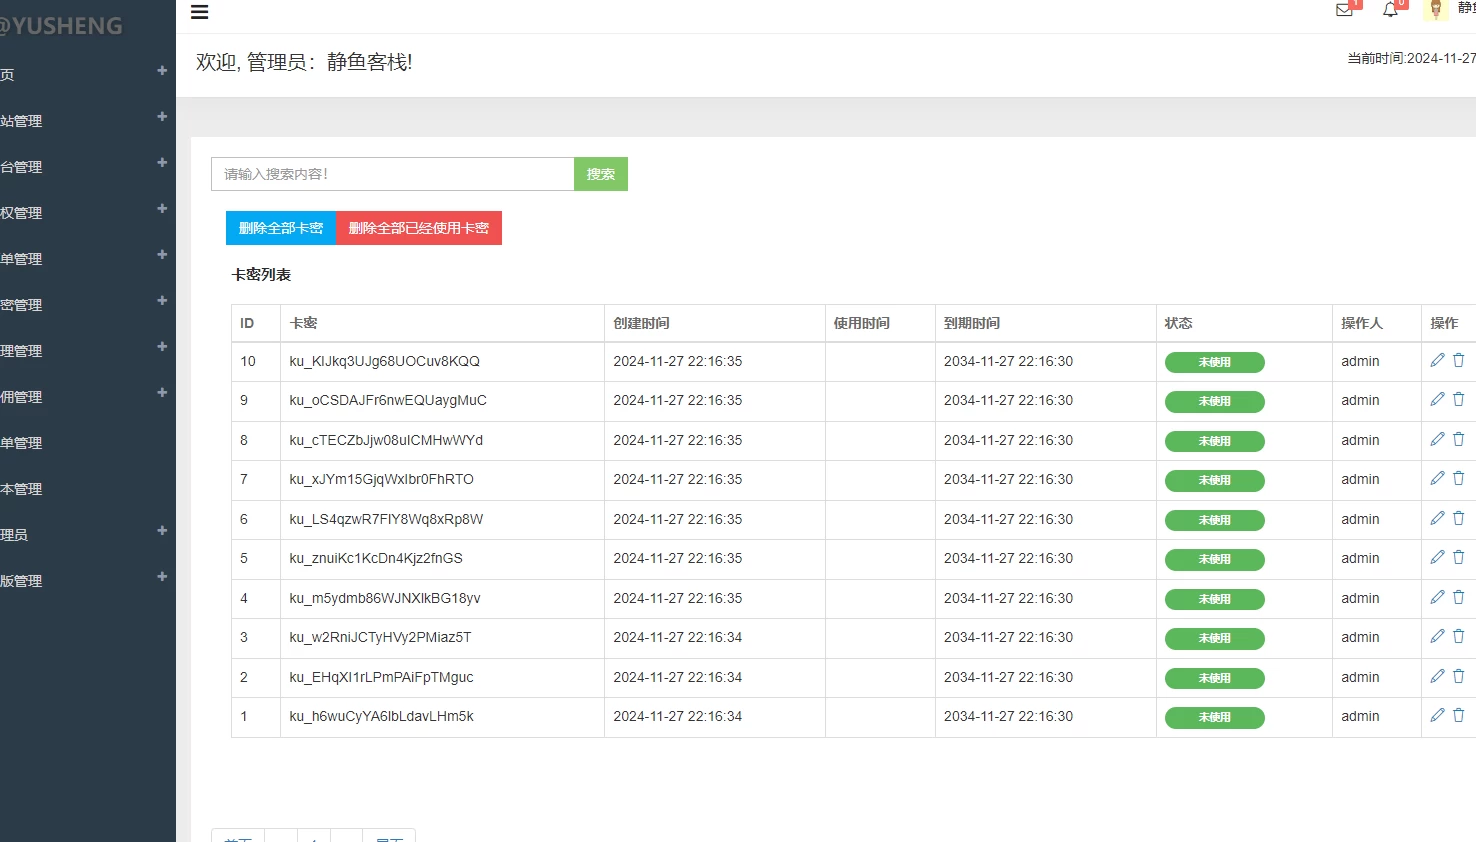Toggle the hamburger sidebar menu icon
The image size is (1476, 842).
click(199, 12)
